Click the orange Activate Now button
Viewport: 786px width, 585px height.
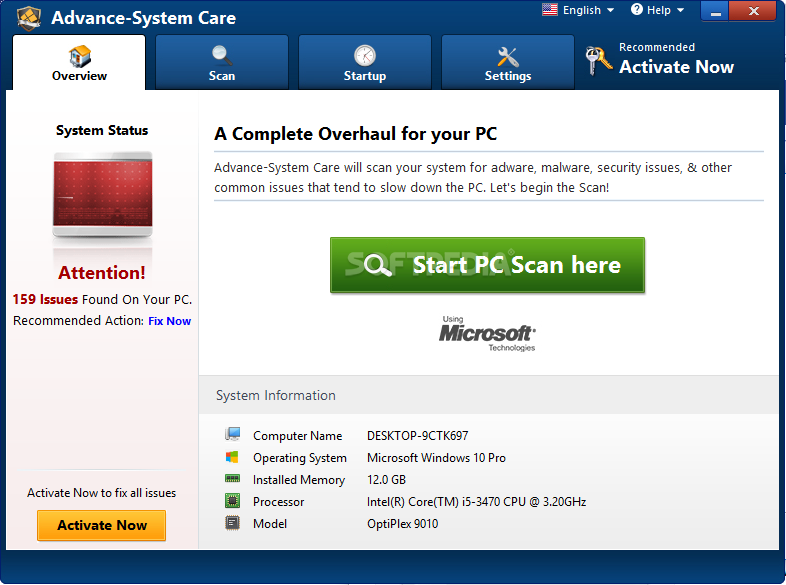coord(101,525)
